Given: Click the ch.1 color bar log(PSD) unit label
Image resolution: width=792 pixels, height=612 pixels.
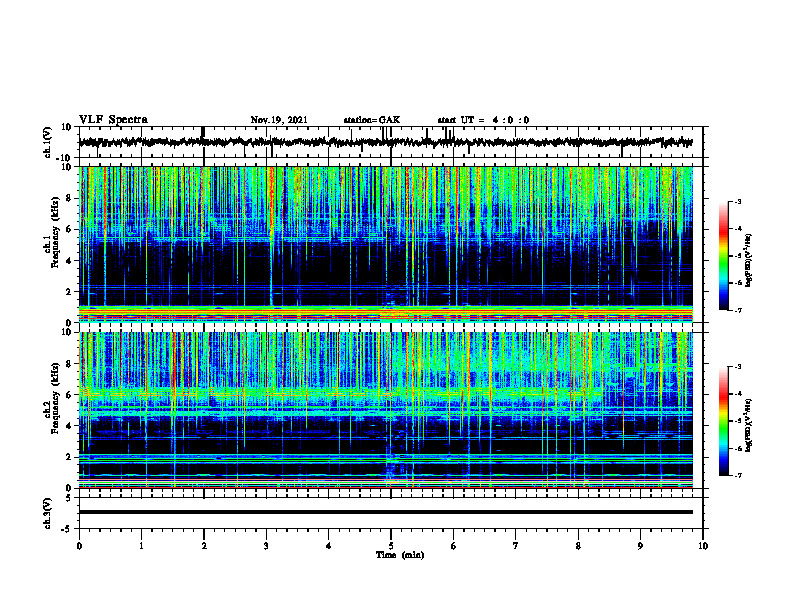Looking at the screenshot, I should point(749,261).
